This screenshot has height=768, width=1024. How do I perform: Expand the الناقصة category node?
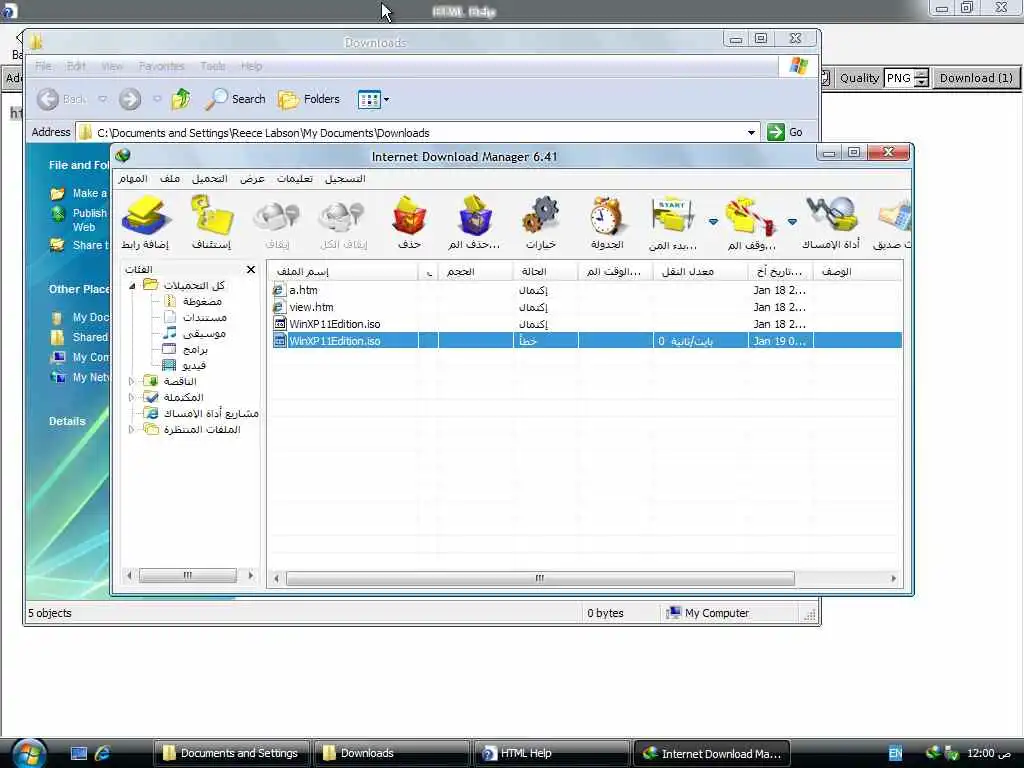click(131, 381)
